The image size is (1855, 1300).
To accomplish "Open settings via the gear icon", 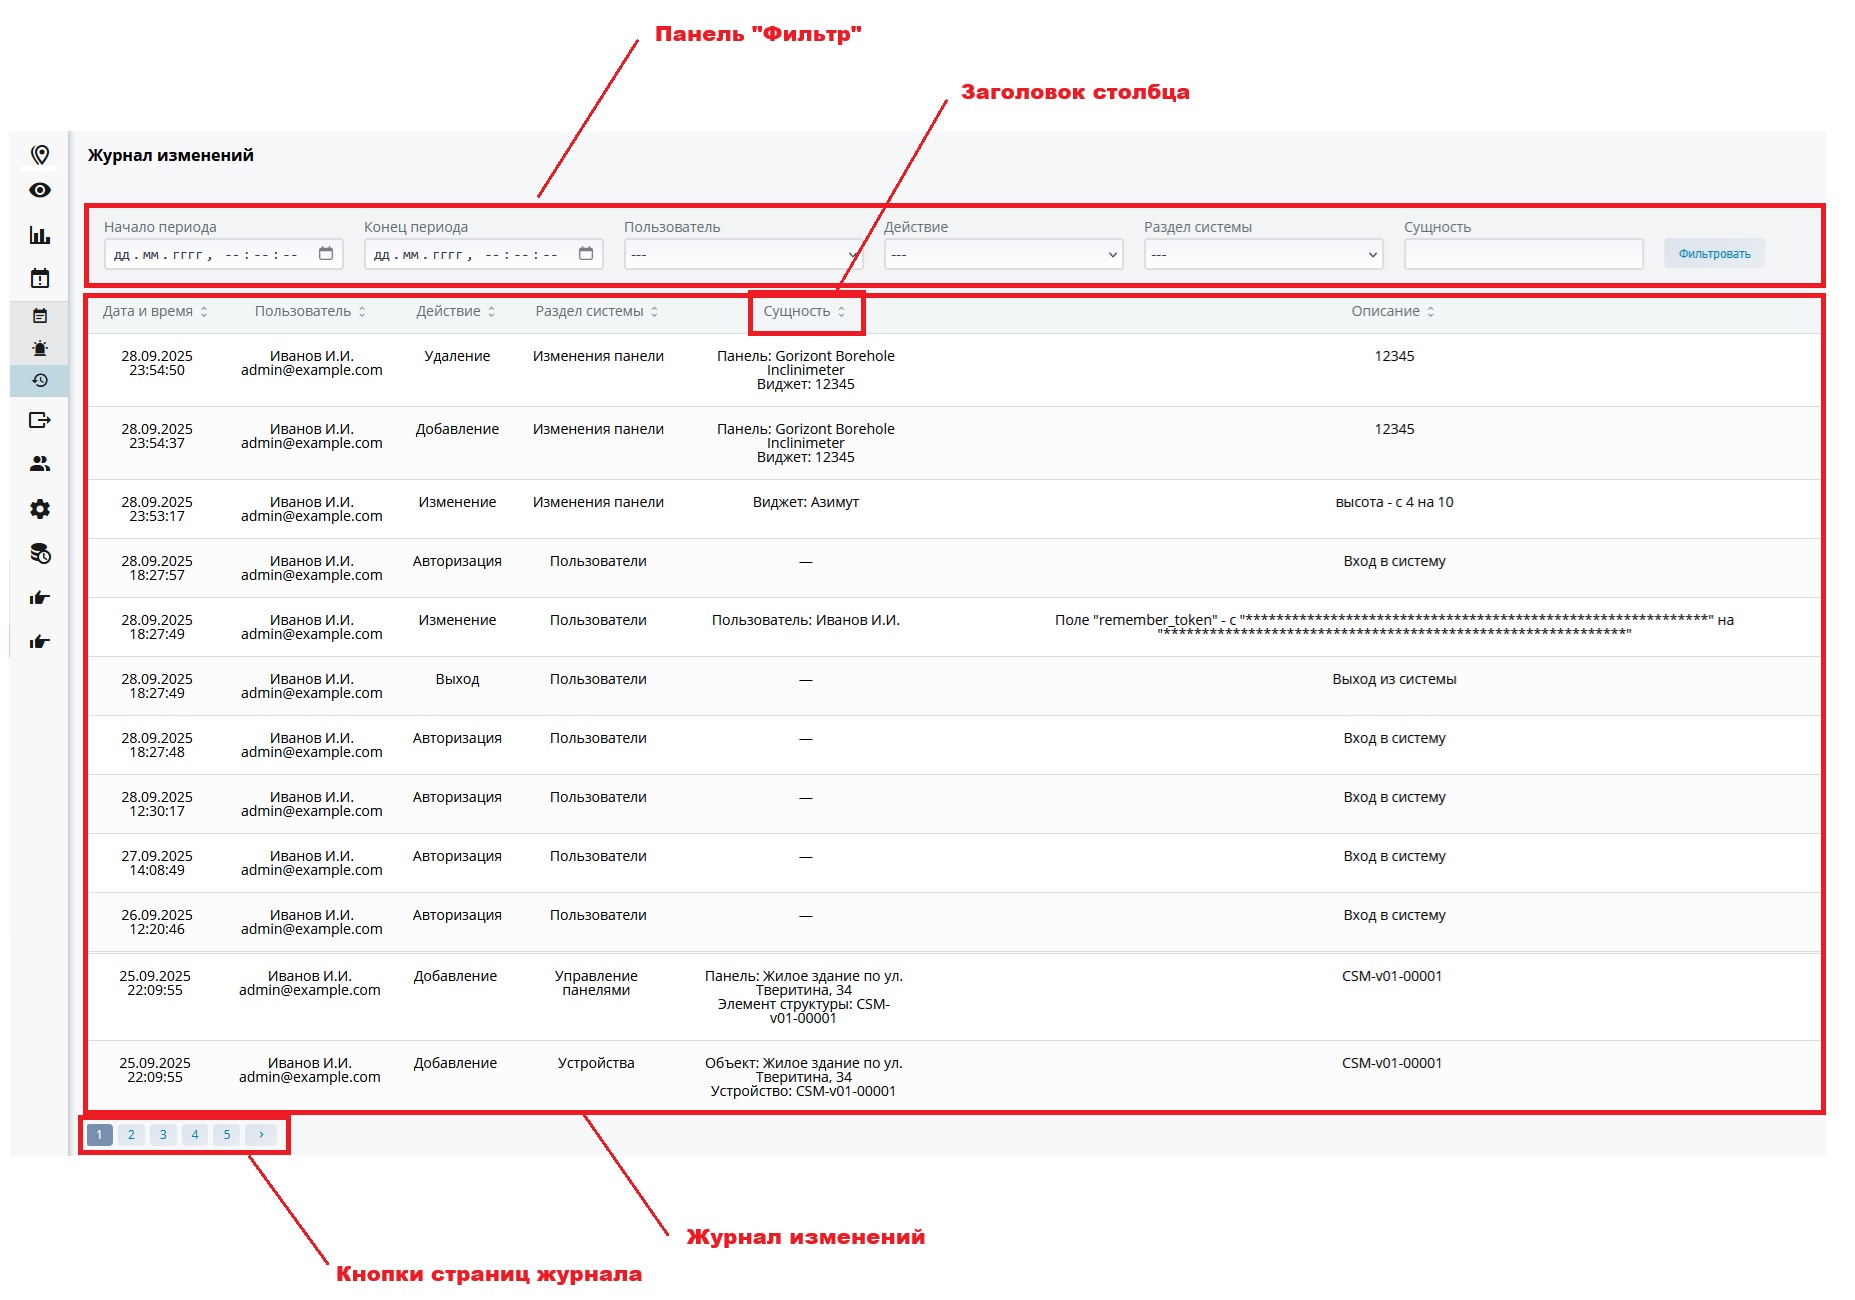I will pos(40,509).
